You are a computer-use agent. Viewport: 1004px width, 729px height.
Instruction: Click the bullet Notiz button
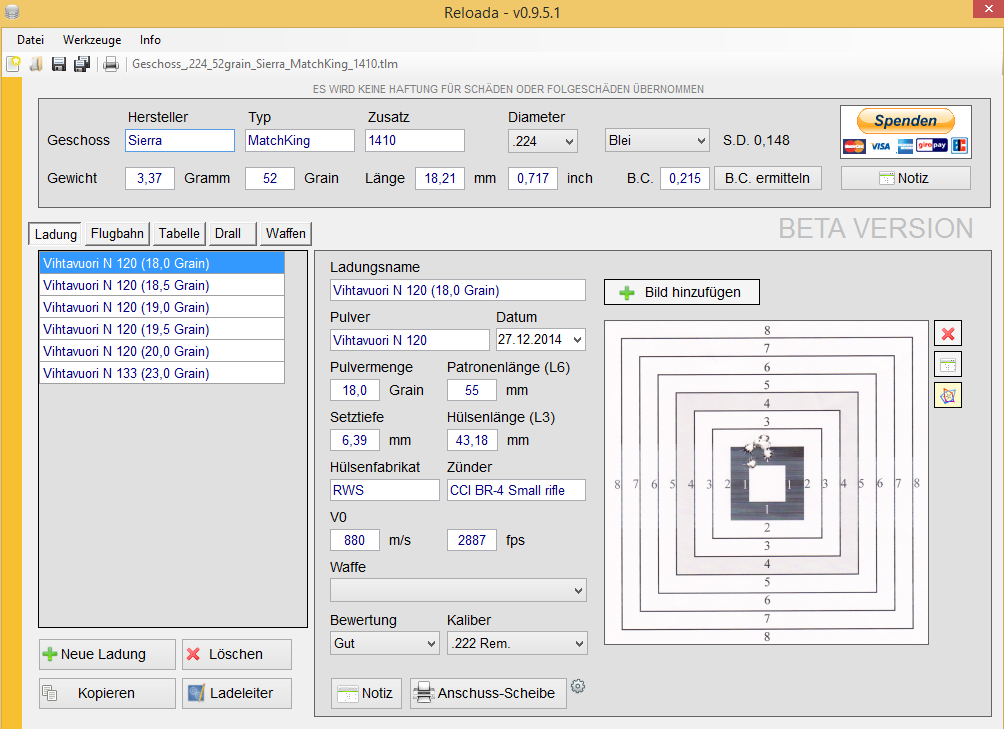pos(905,178)
